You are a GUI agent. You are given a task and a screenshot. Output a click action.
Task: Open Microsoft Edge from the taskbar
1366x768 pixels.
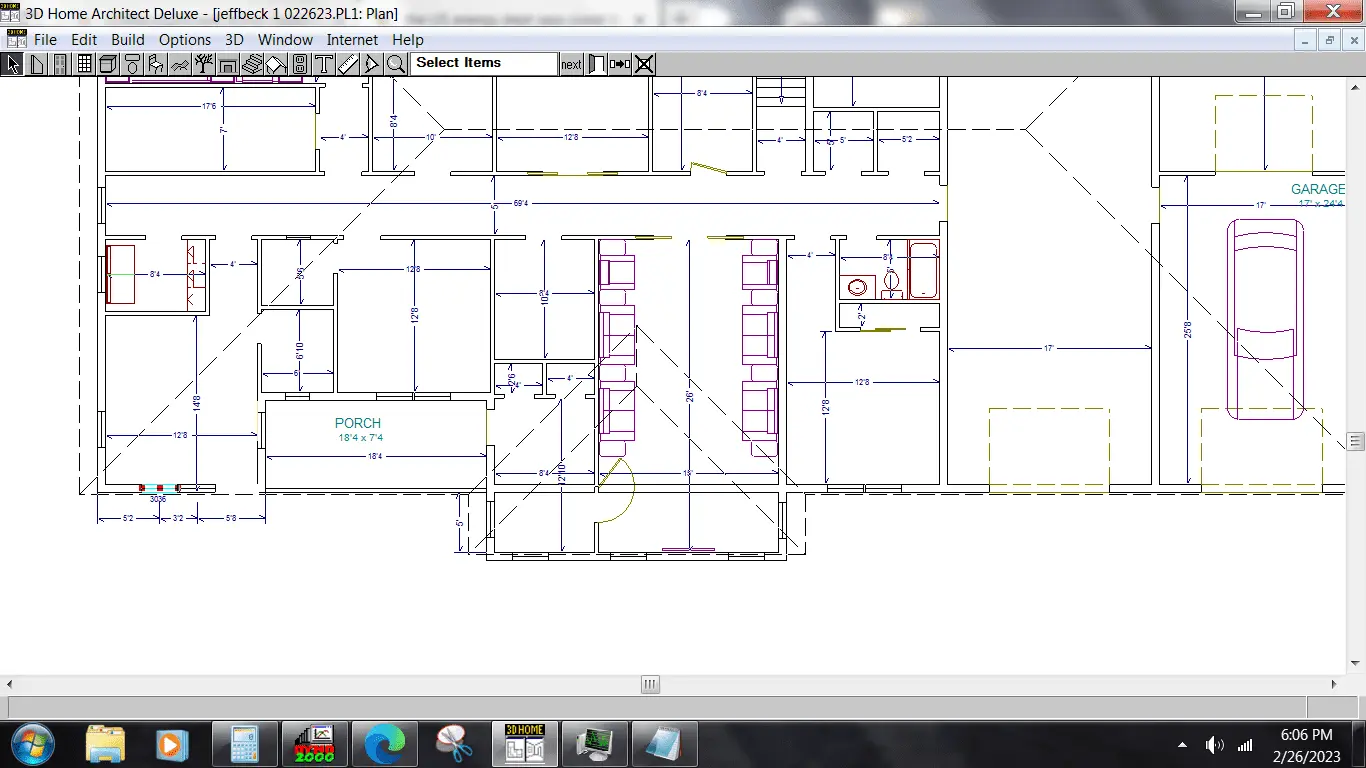(x=384, y=744)
